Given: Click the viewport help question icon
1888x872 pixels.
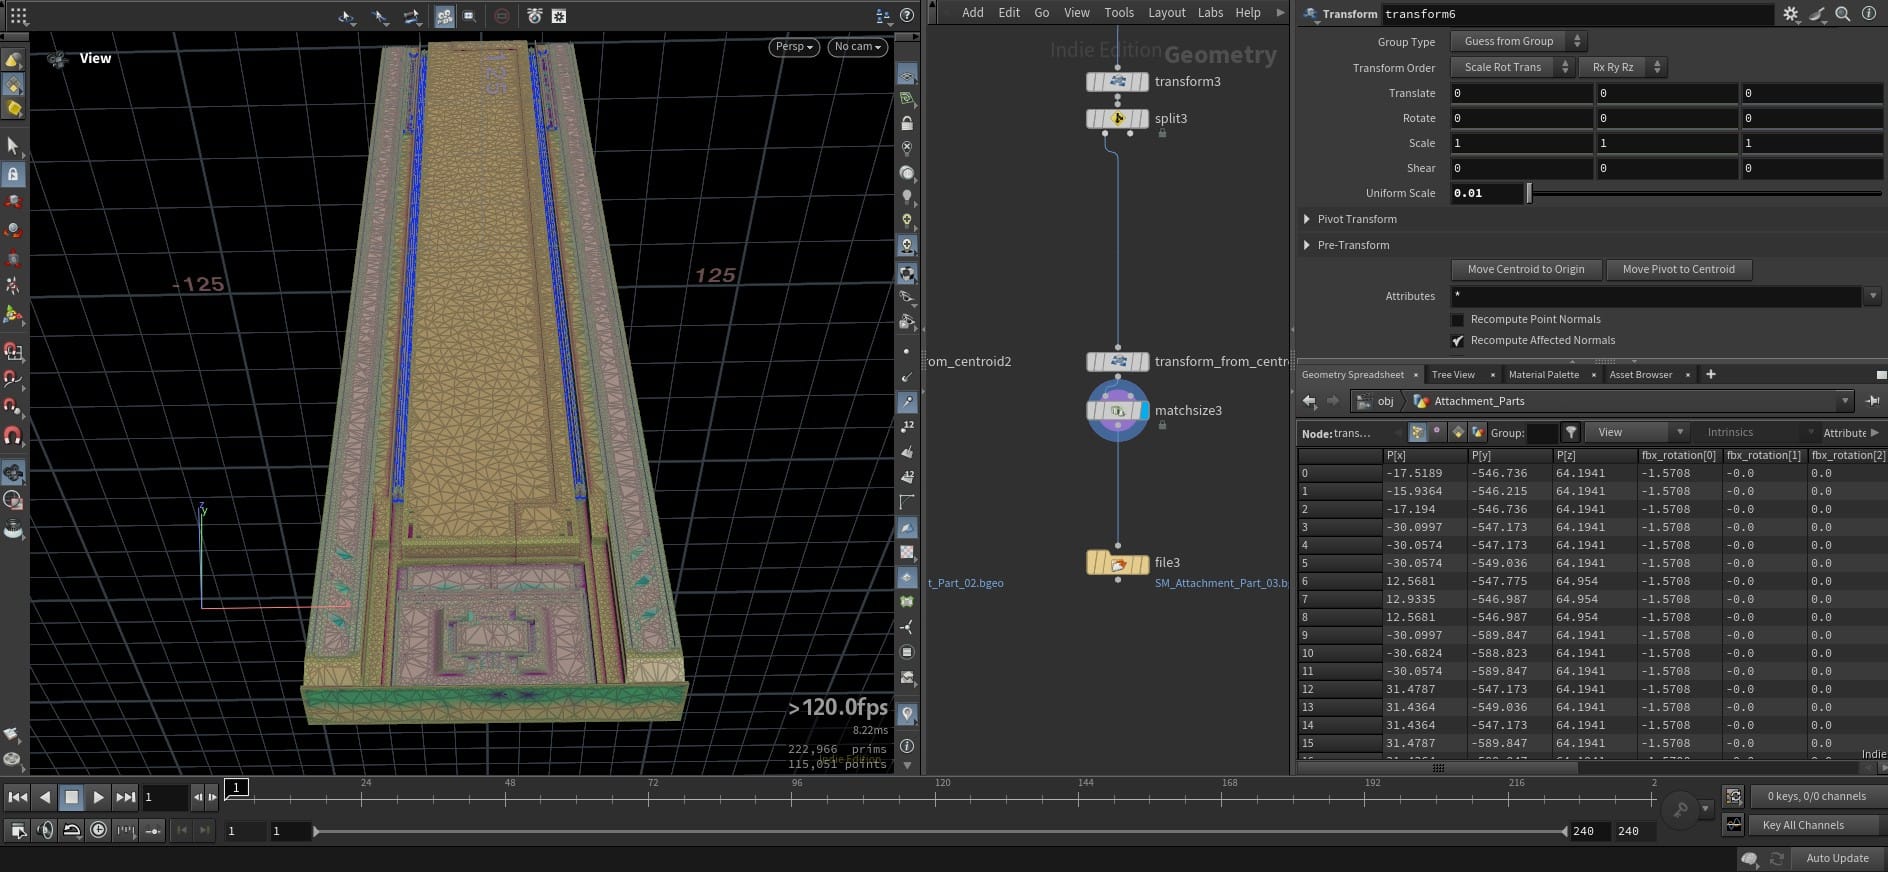Looking at the screenshot, I should (907, 15).
